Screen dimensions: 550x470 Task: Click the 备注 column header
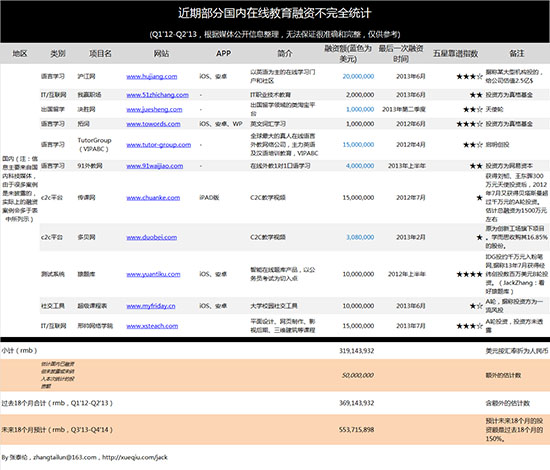pyautogui.click(x=517, y=53)
